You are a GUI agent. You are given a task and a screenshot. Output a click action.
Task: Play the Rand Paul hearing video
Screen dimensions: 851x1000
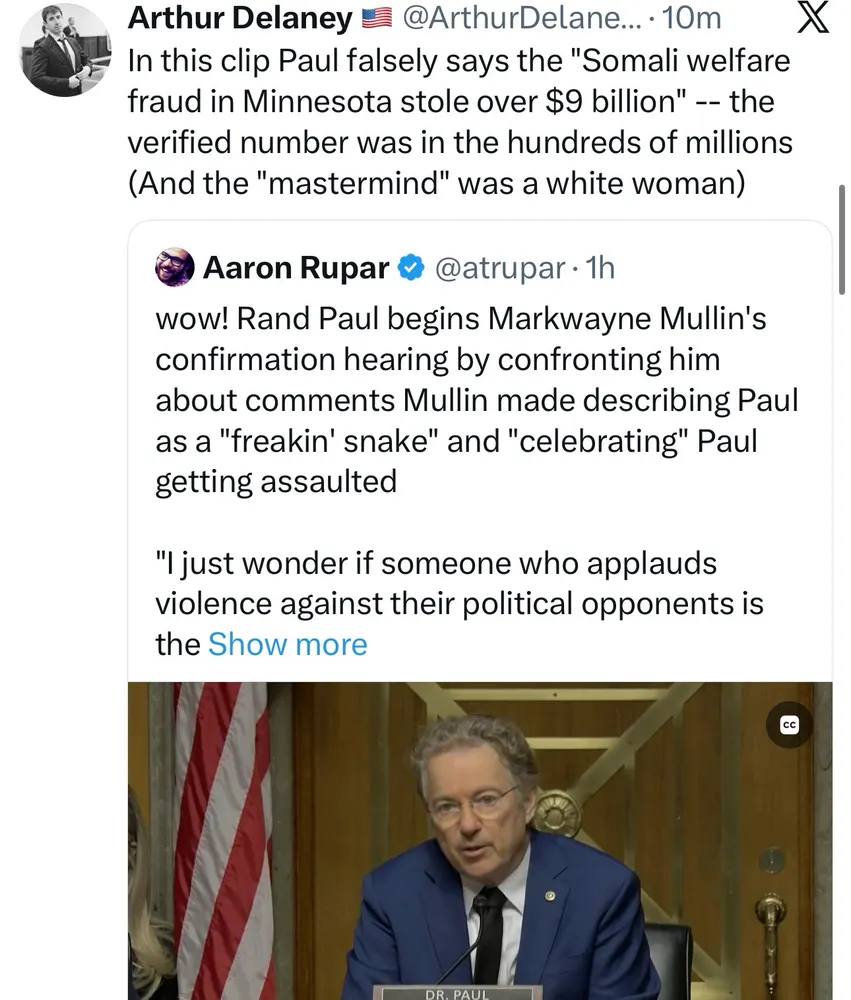(x=480, y=840)
